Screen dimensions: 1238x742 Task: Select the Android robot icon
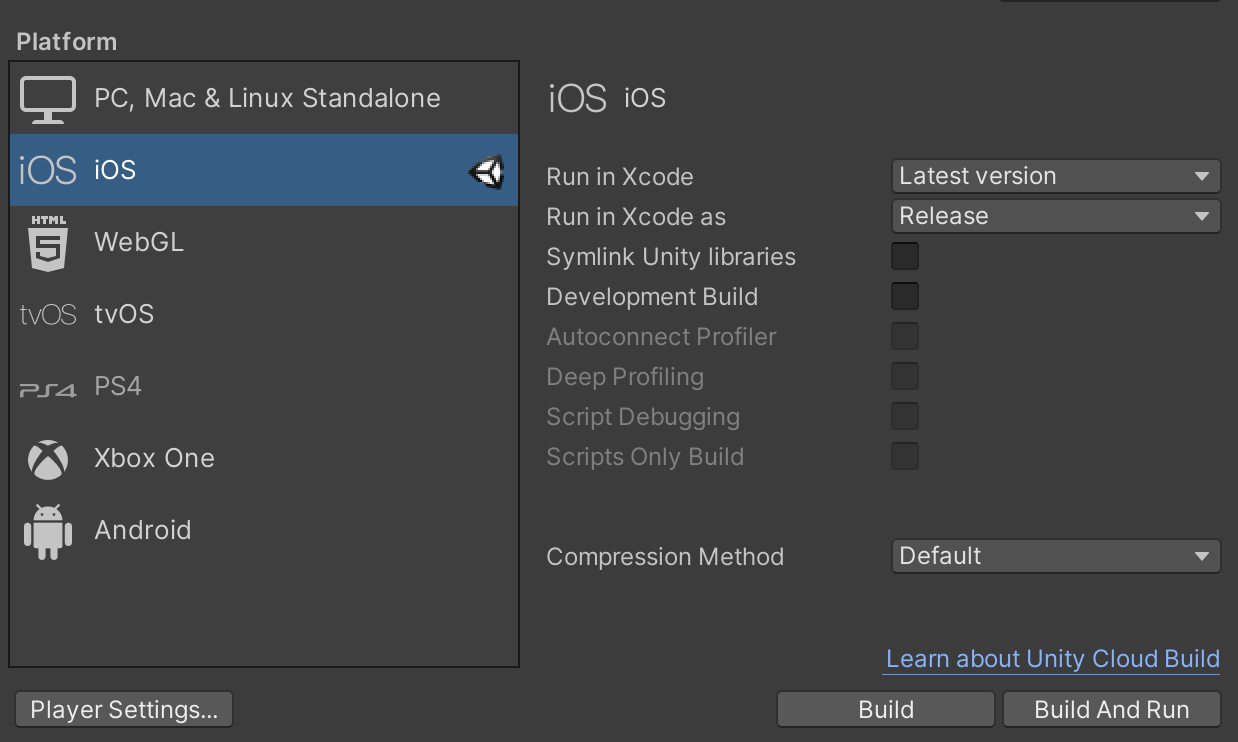click(x=48, y=531)
